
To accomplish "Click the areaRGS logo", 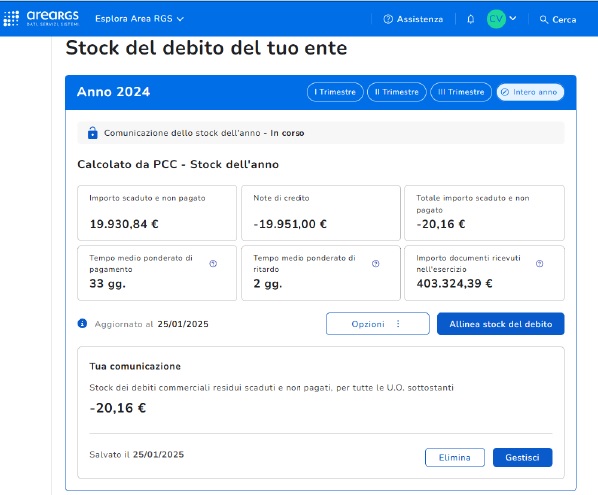I will click(53, 18).
